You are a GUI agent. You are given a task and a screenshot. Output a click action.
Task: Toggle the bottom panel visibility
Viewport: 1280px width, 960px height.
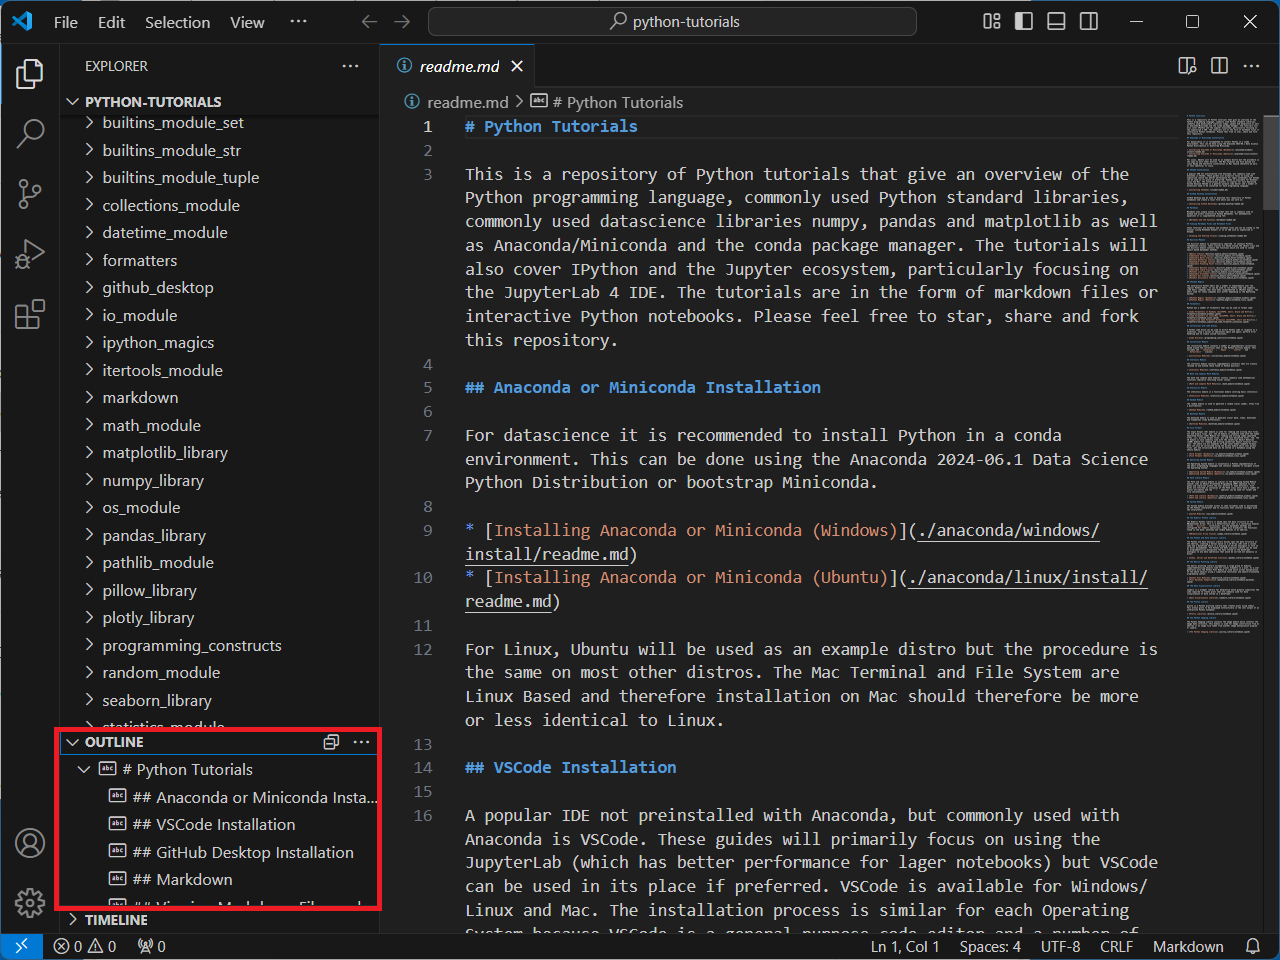1056,22
